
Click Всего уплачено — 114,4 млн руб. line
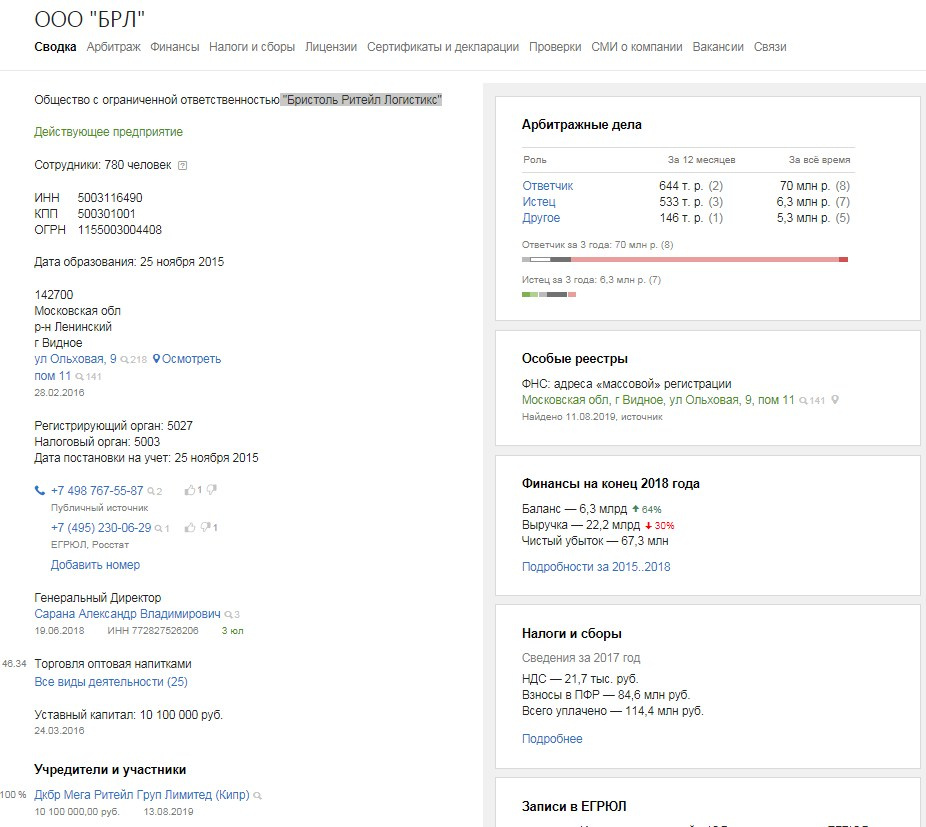tap(612, 711)
